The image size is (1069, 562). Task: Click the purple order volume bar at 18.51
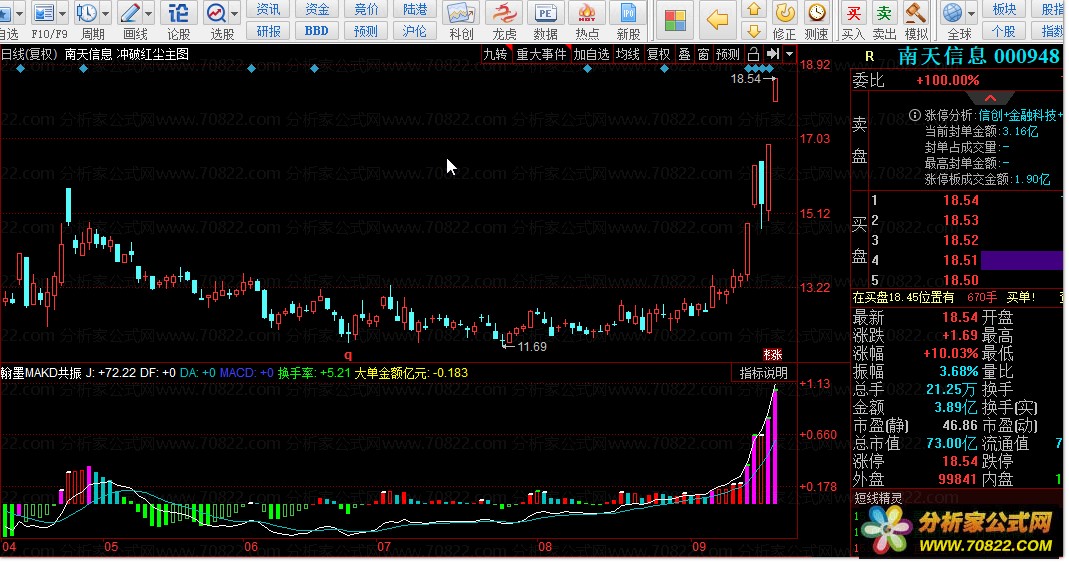(1021, 260)
